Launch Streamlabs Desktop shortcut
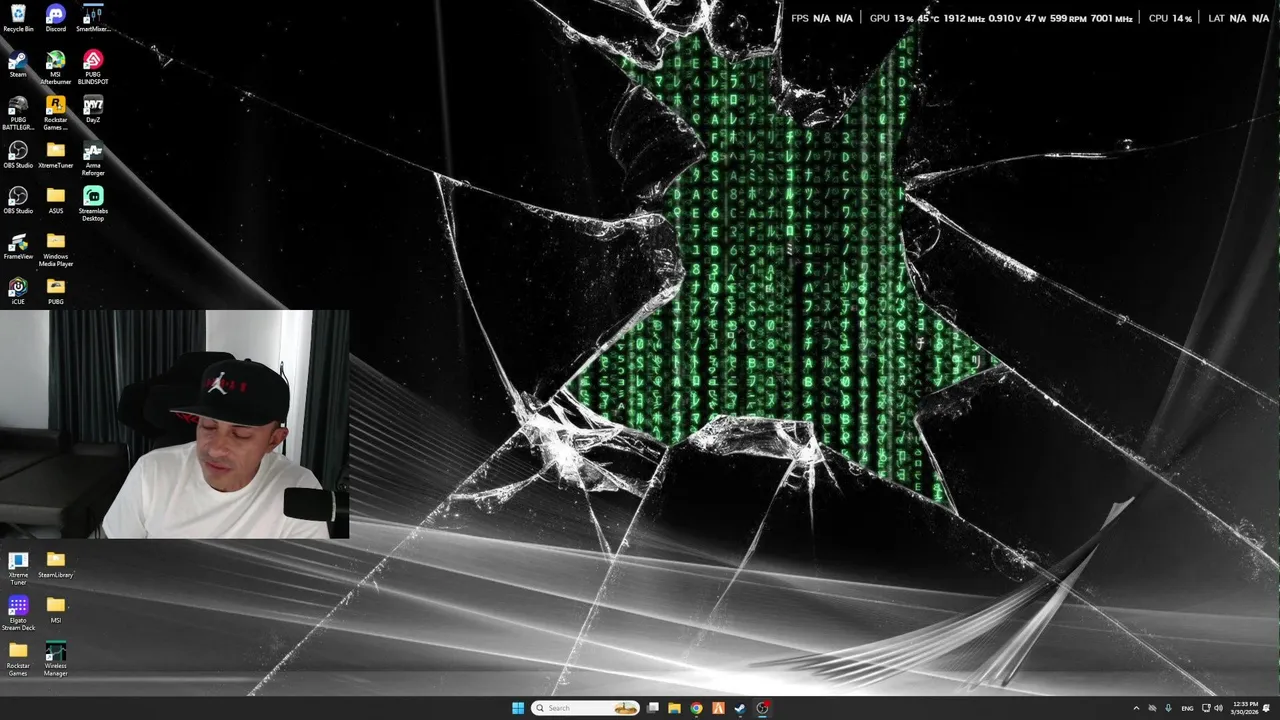This screenshot has height=720, width=1280. [x=93, y=203]
